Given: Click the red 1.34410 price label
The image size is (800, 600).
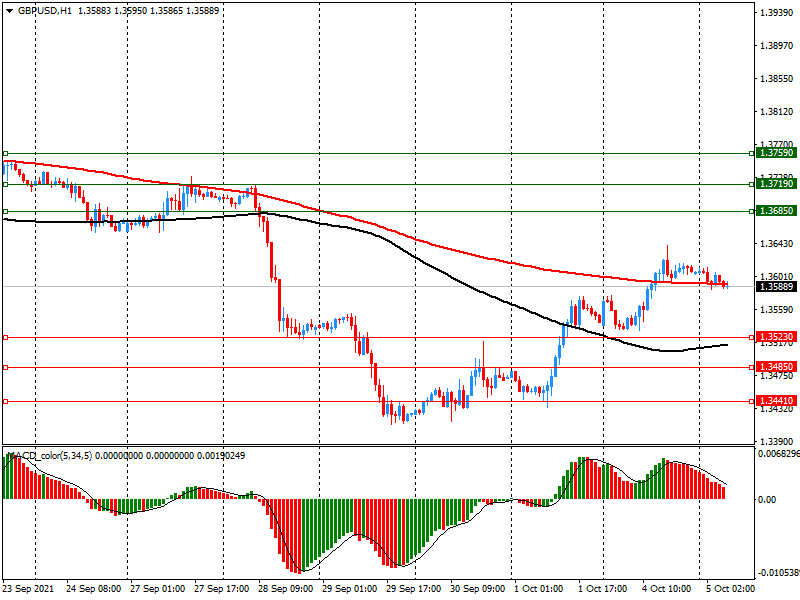Looking at the screenshot, I should 777,401.
